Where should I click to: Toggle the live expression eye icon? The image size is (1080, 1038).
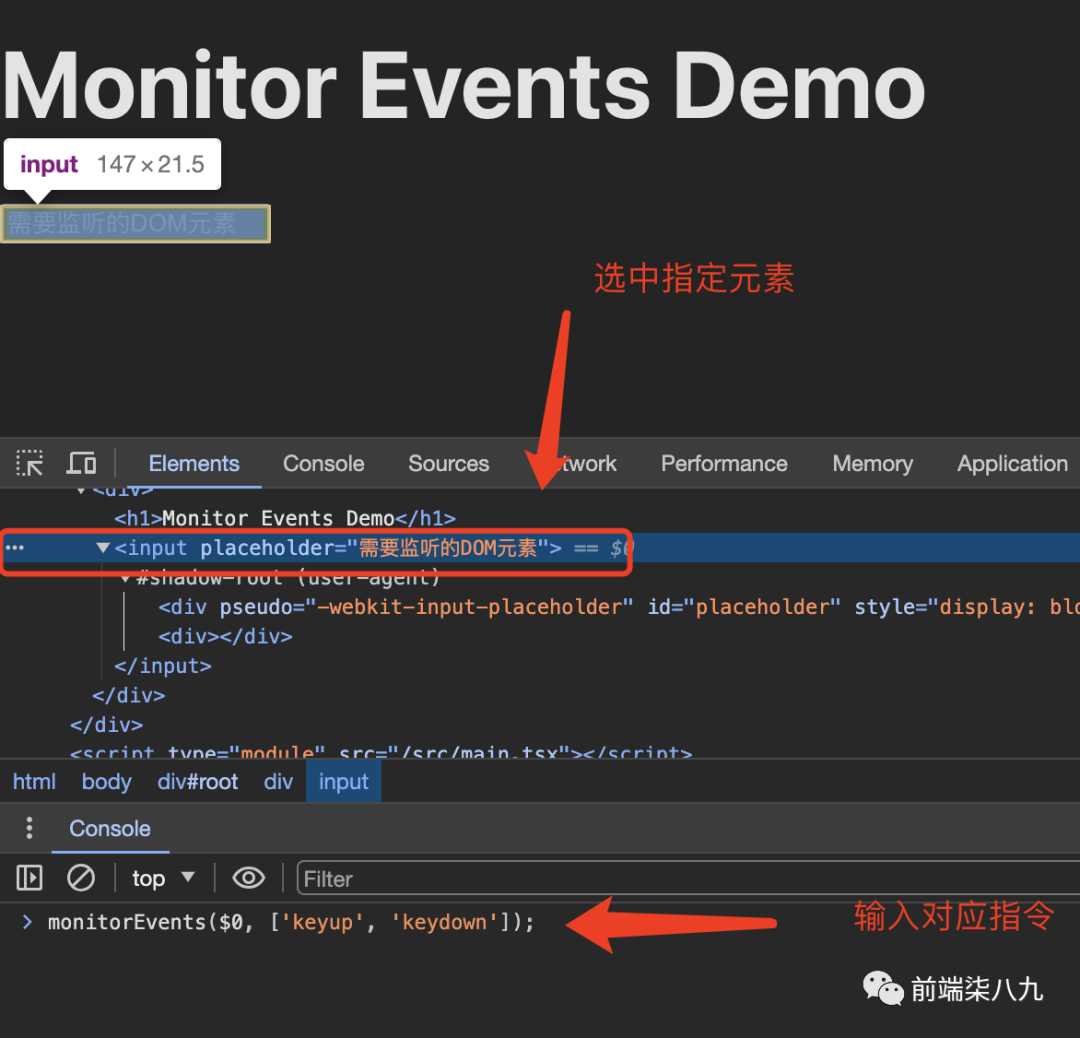(249, 878)
